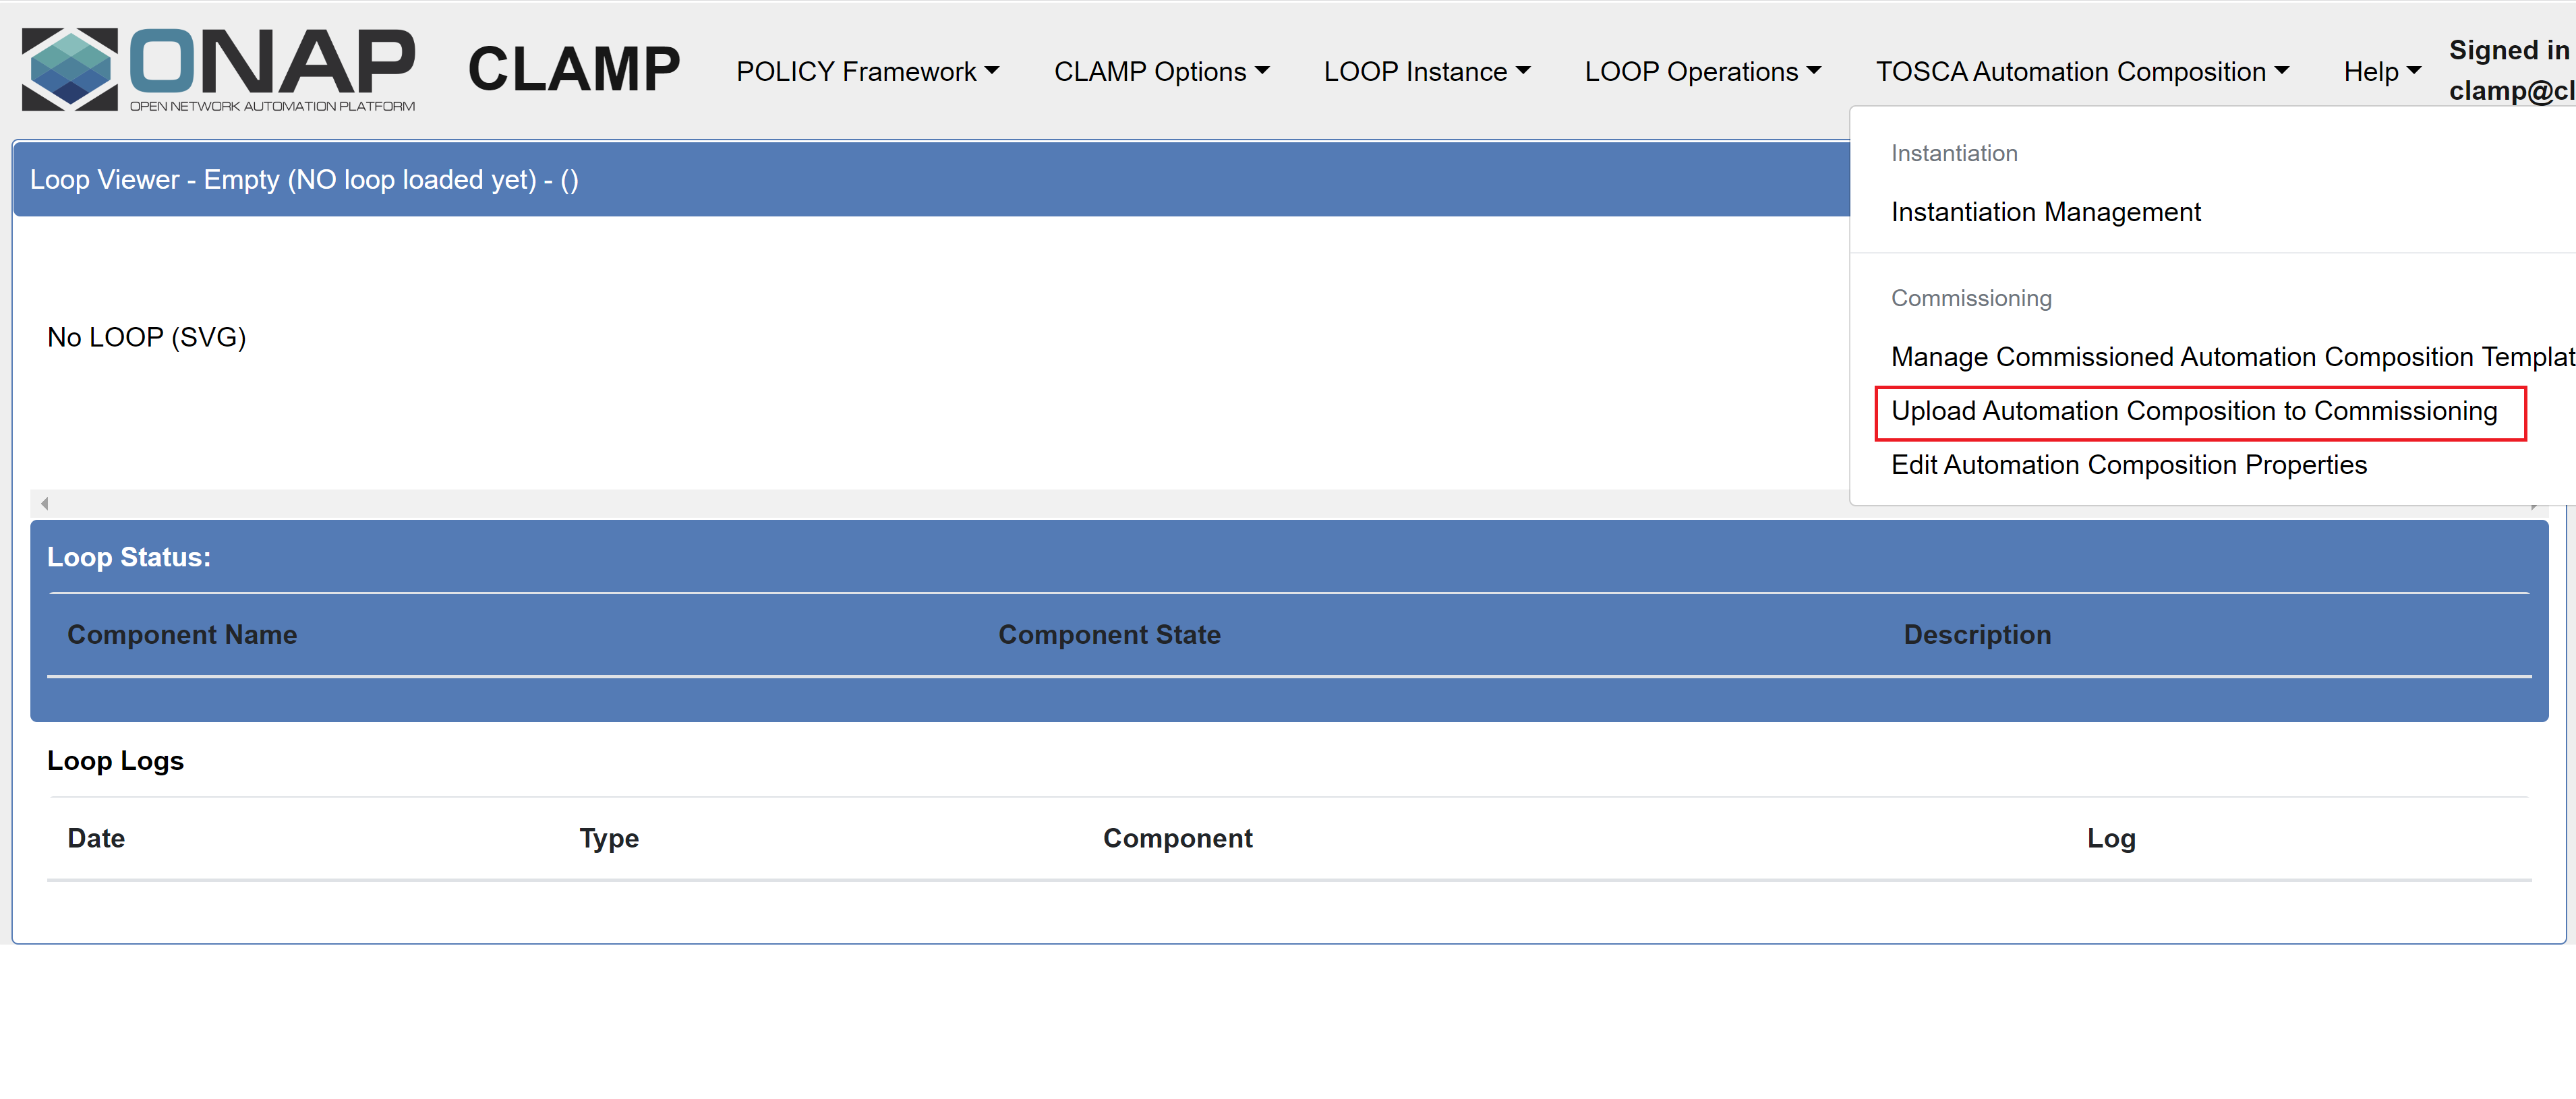Click the Instantiation section header in menu

tap(1954, 153)
